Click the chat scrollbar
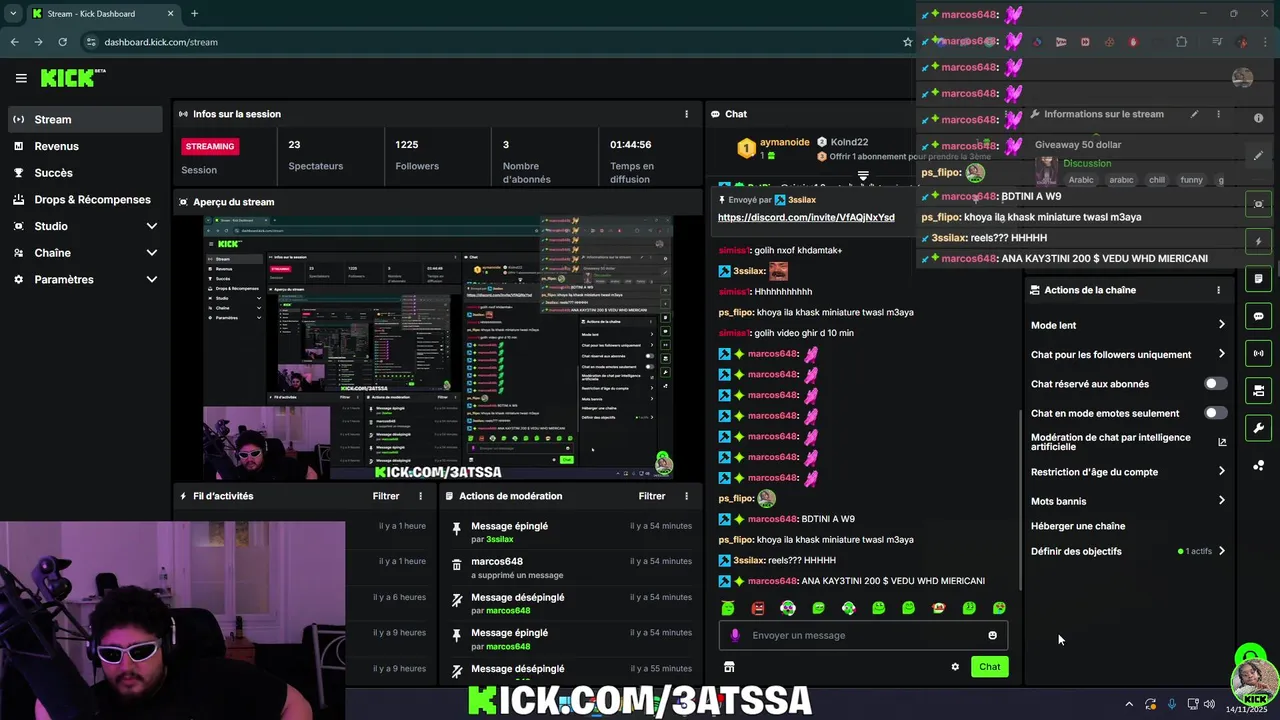This screenshot has width=1280, height=720. tap(1020, 500)
